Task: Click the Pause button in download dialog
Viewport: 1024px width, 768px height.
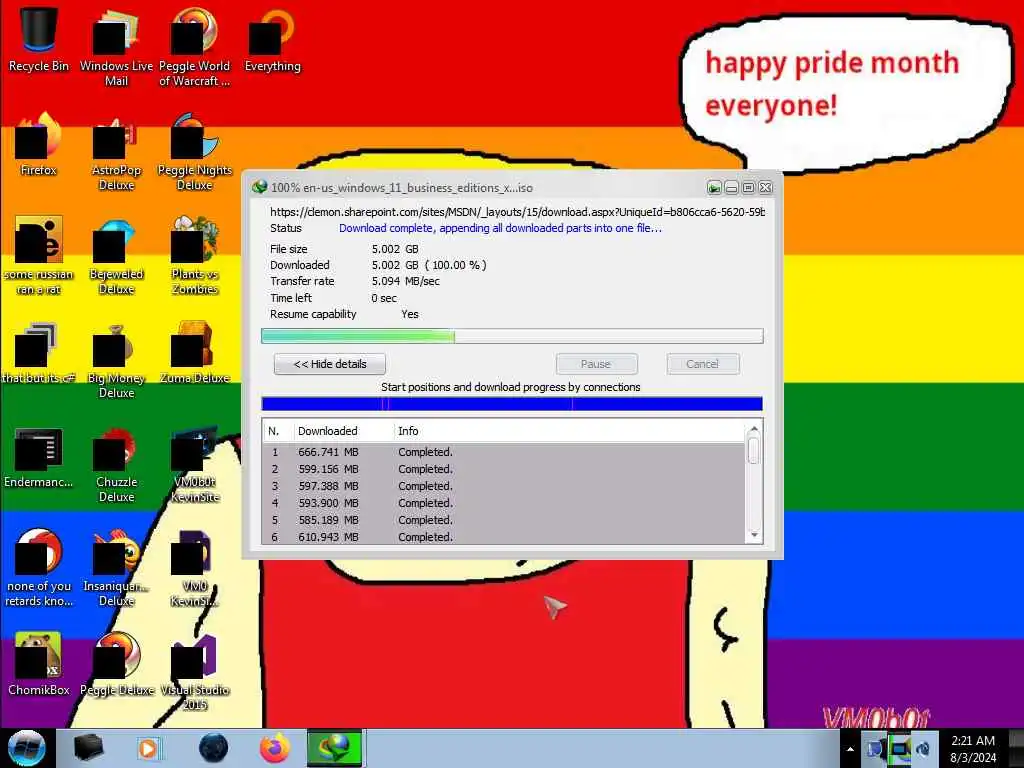Action: click(596, 364)
